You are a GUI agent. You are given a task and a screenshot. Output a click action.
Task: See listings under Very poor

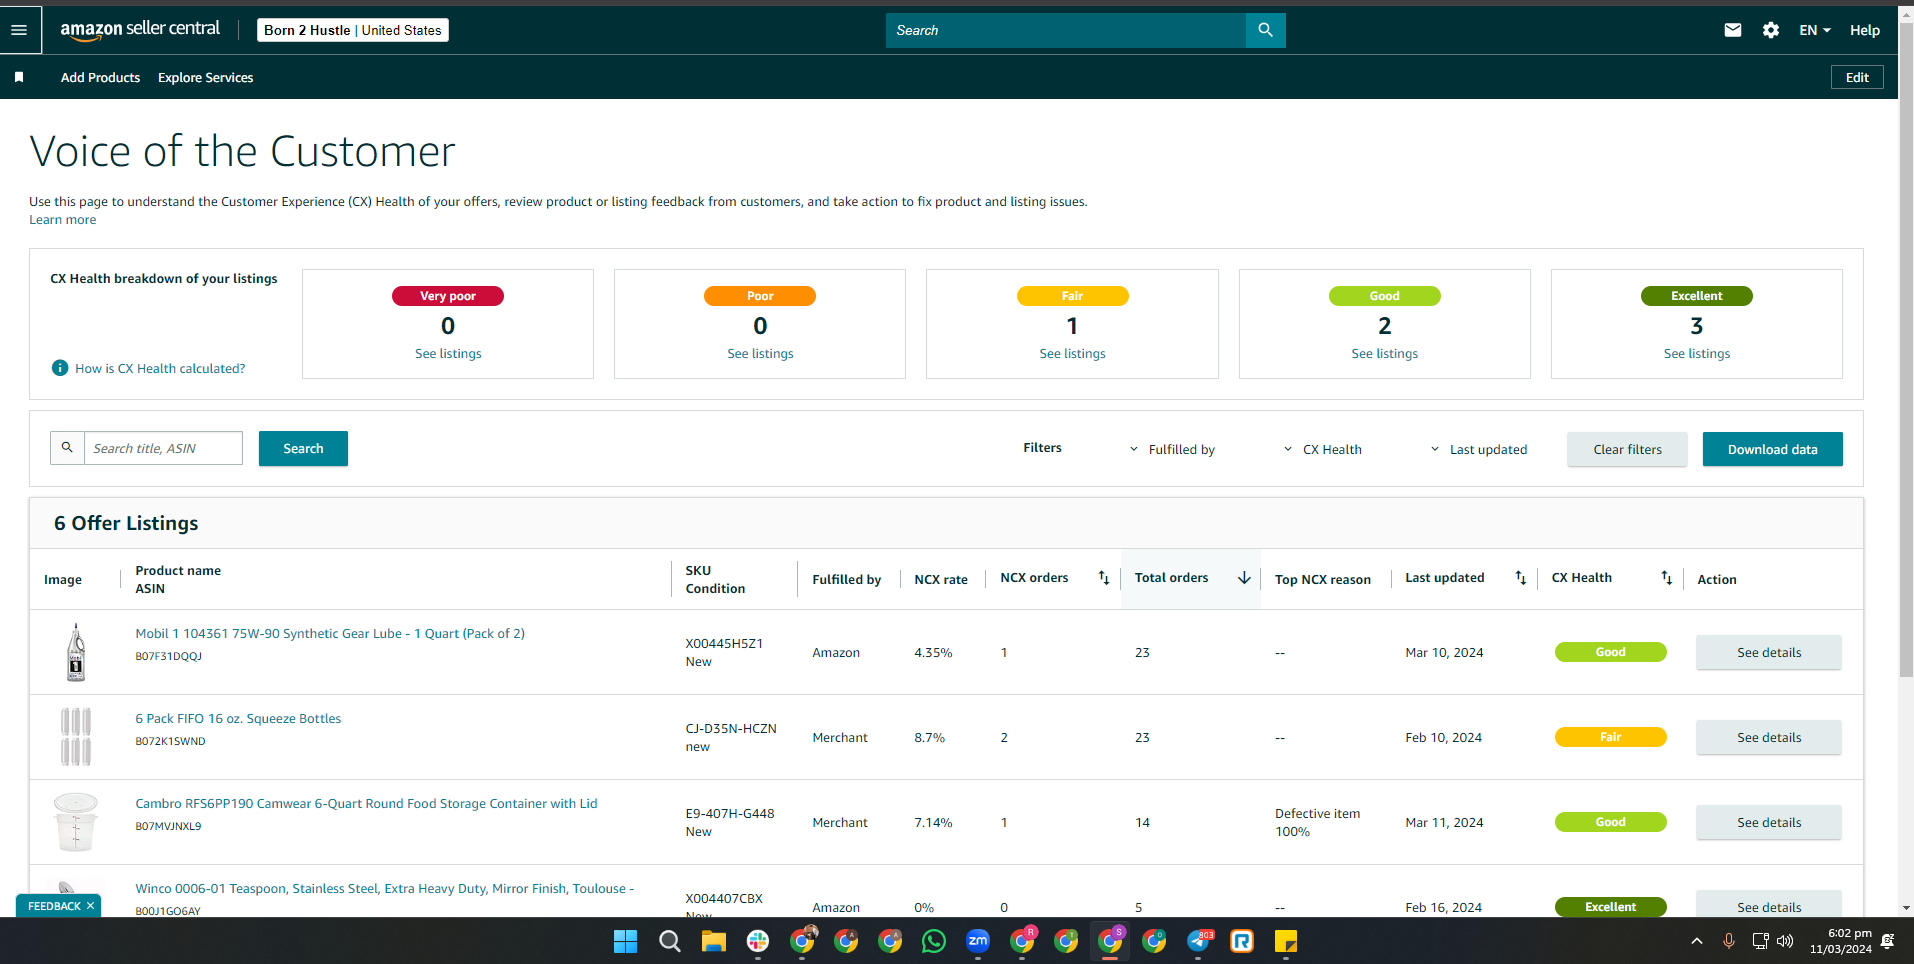tap(448, 353)
